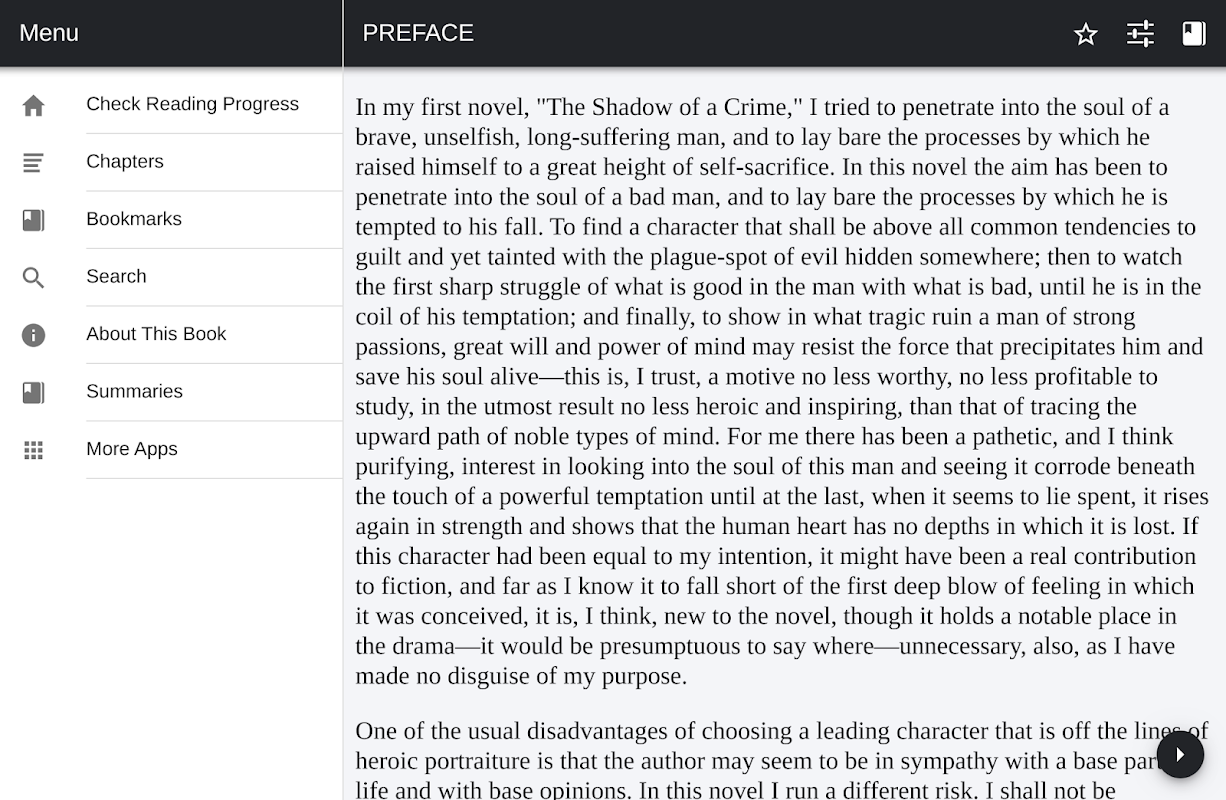The width and height of the screenshot is (1226, 800).
Task: Click the home icon in menu
Action: tap(34, 105)
